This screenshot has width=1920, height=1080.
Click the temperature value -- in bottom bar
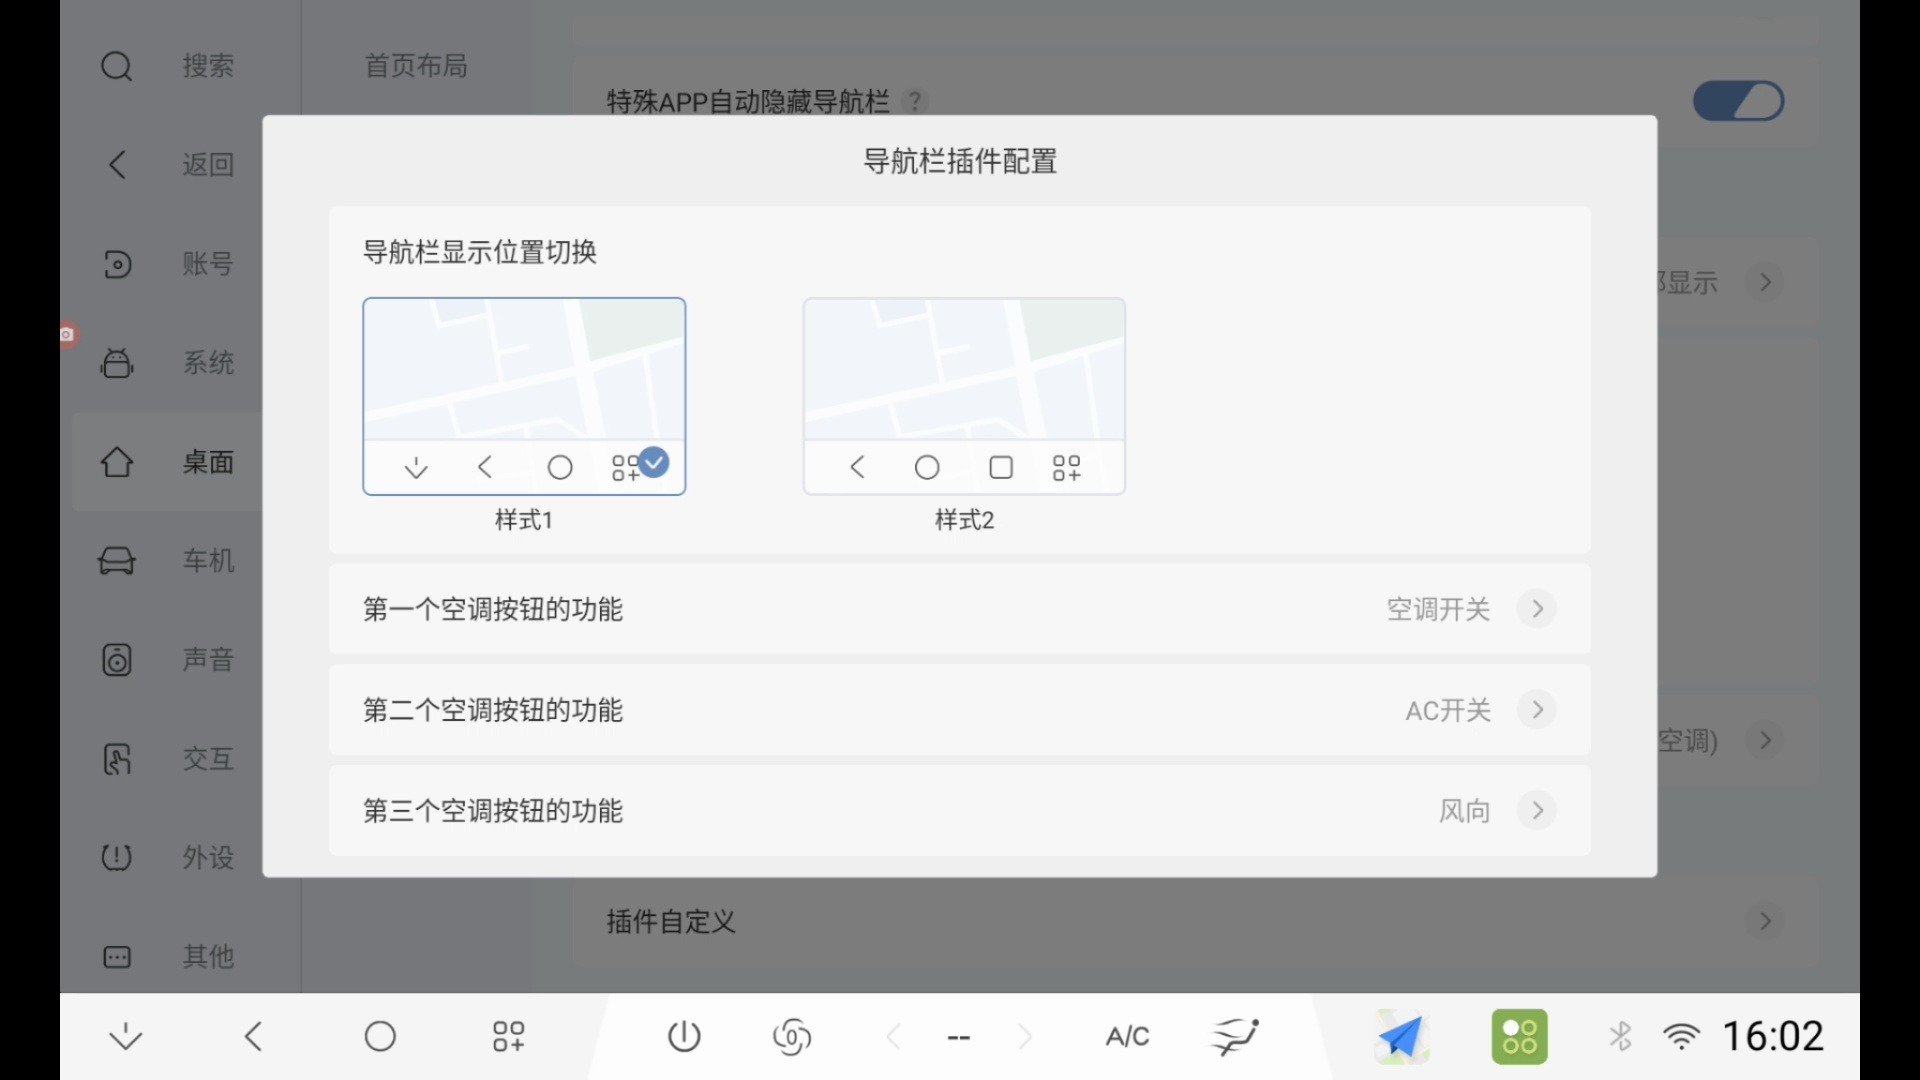(959, 1038)
